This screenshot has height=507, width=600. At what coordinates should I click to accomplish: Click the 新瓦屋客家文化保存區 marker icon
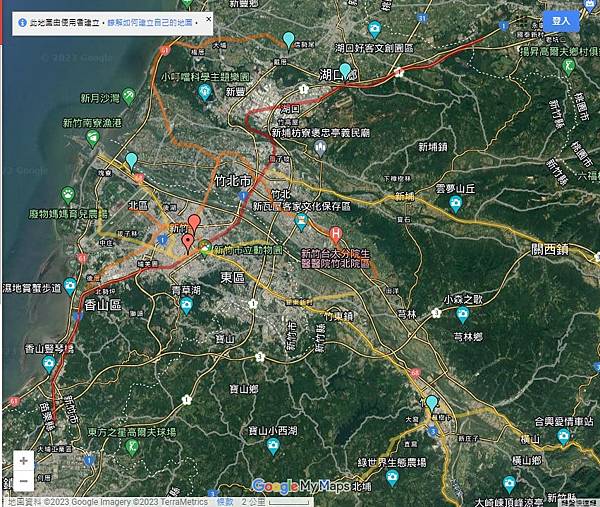302,222
